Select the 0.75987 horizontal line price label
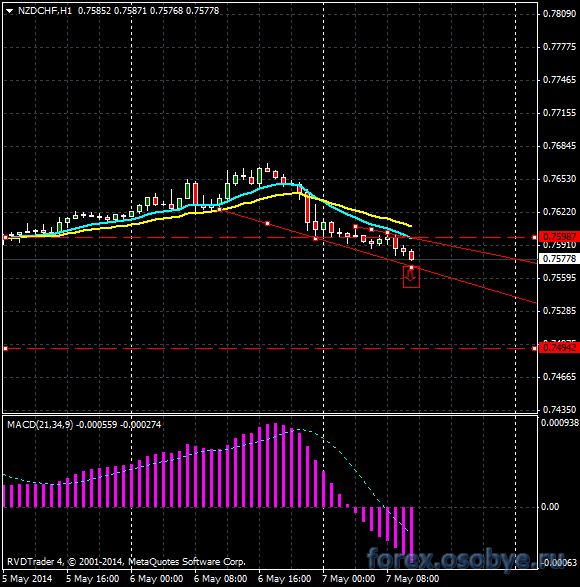The height and width of the screenshot is (587, 580). (559, 237)
